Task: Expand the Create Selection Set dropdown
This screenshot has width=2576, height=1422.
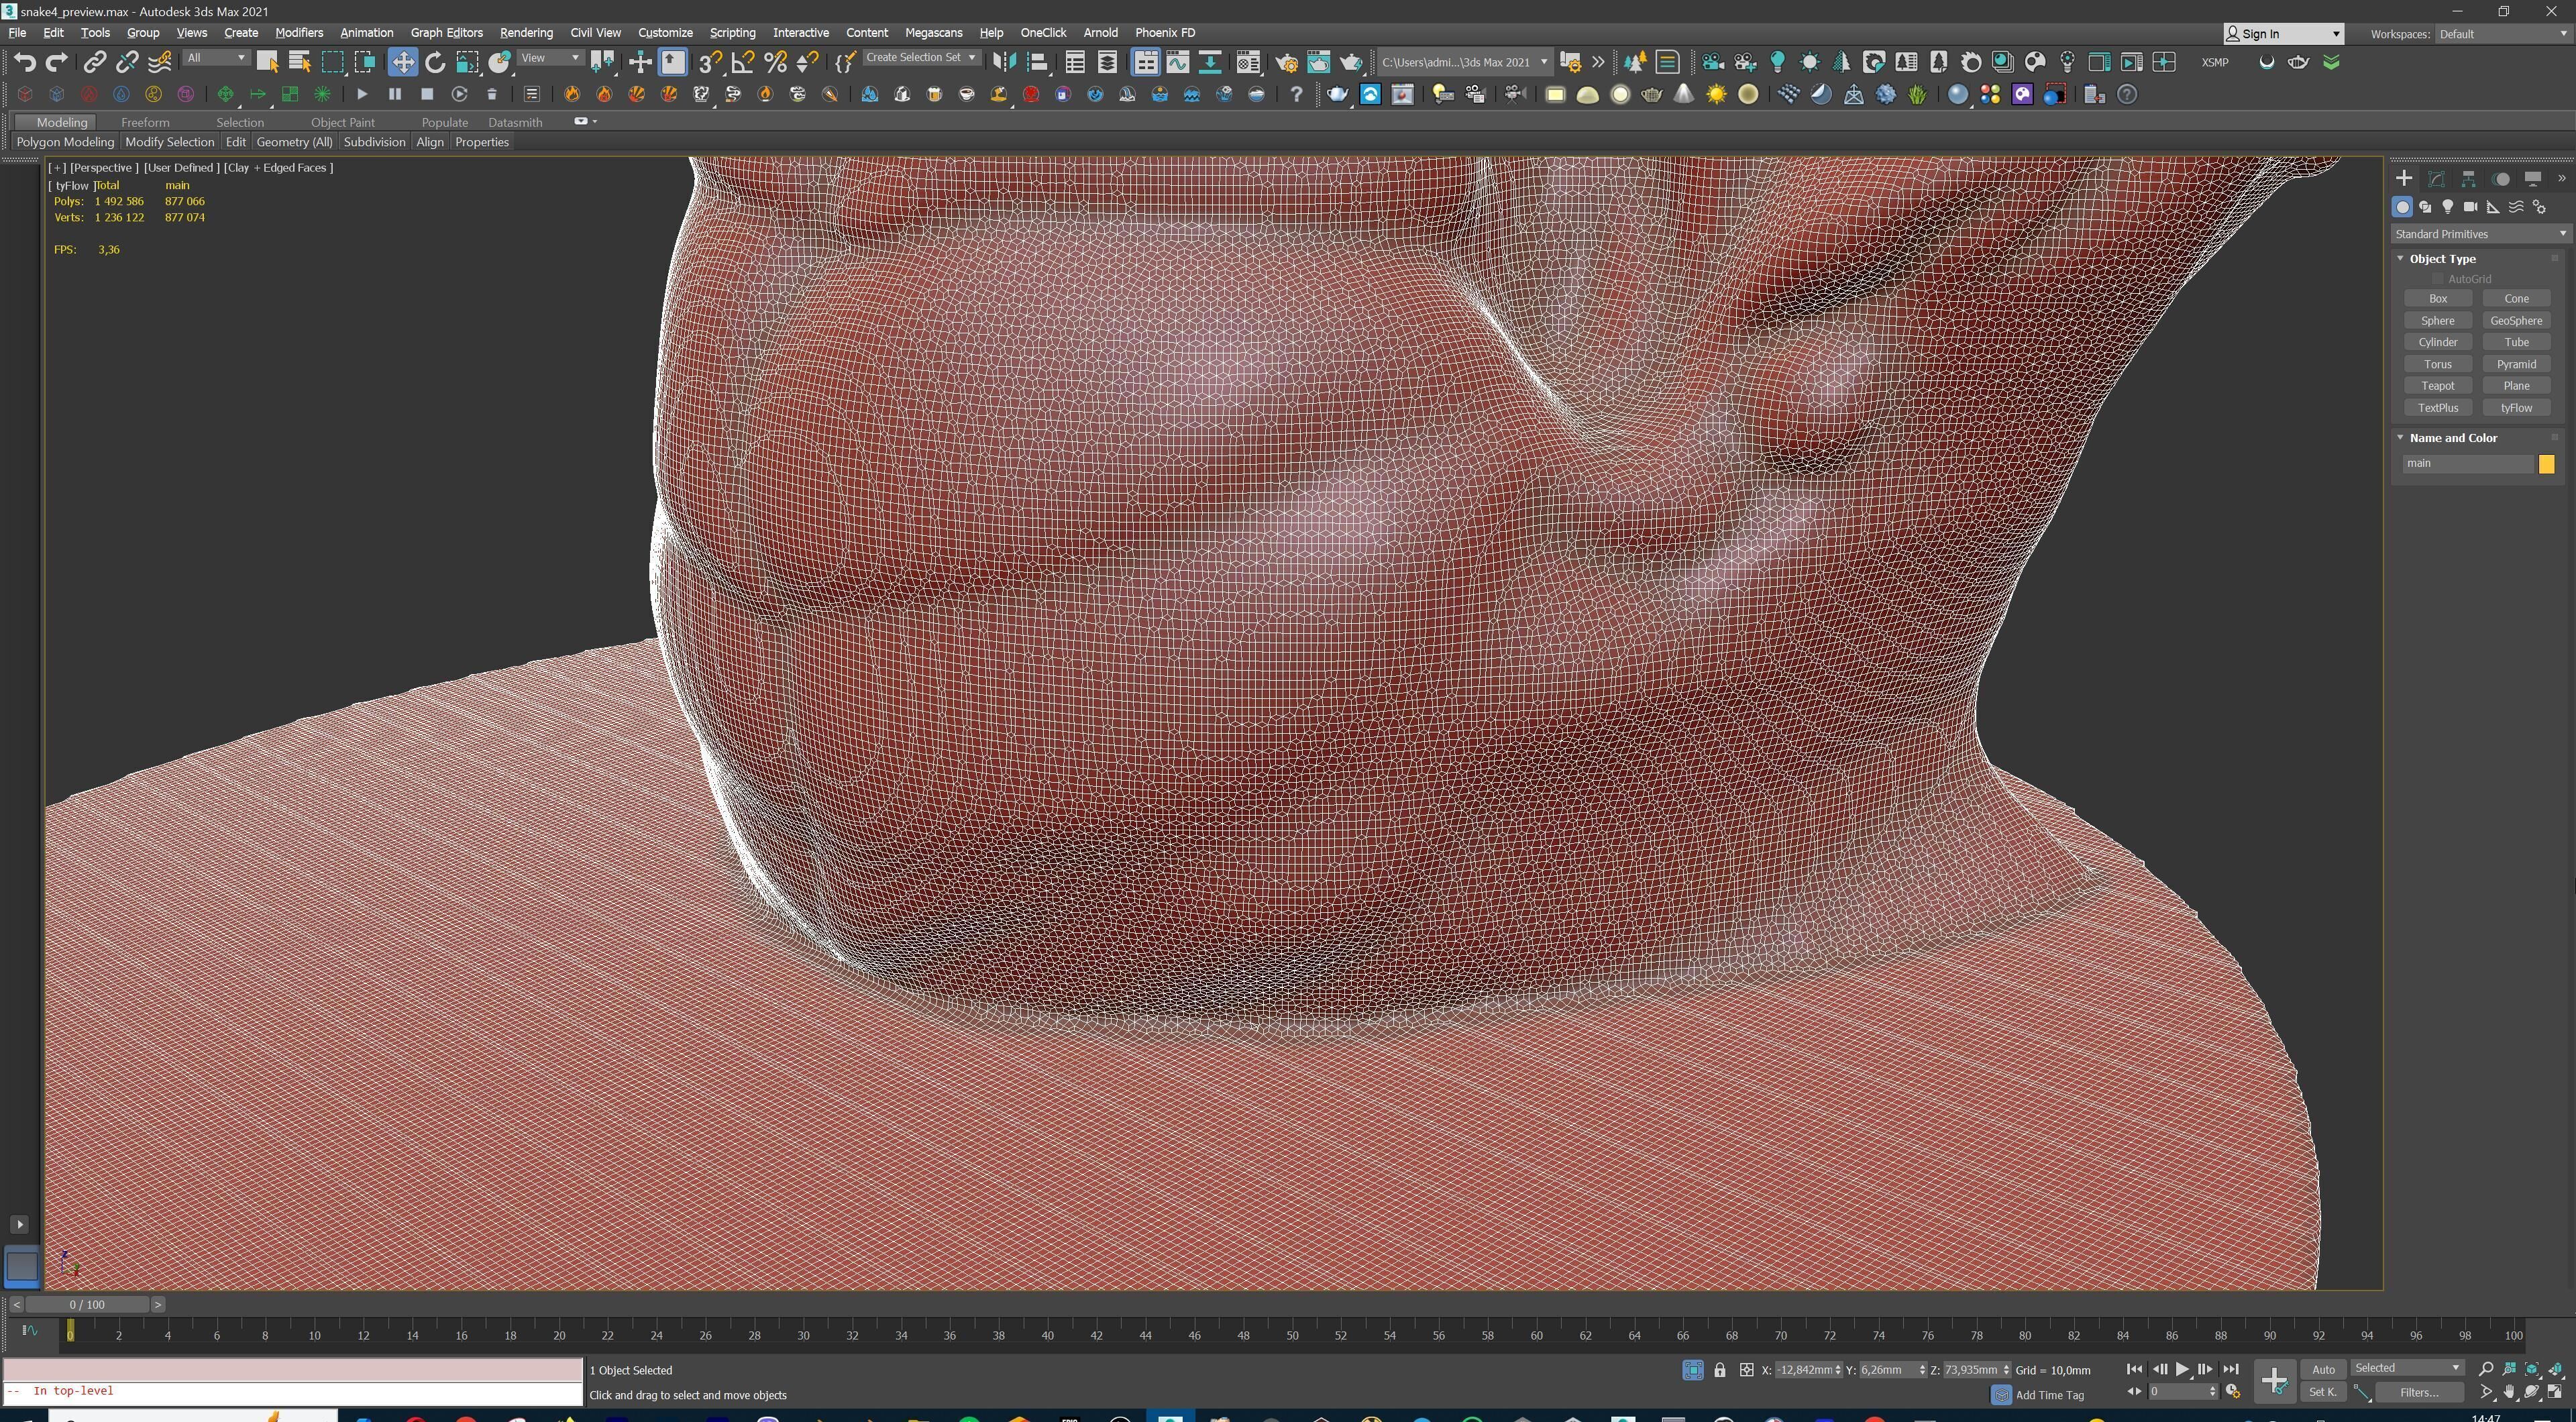Action: (x=971, y=58)
